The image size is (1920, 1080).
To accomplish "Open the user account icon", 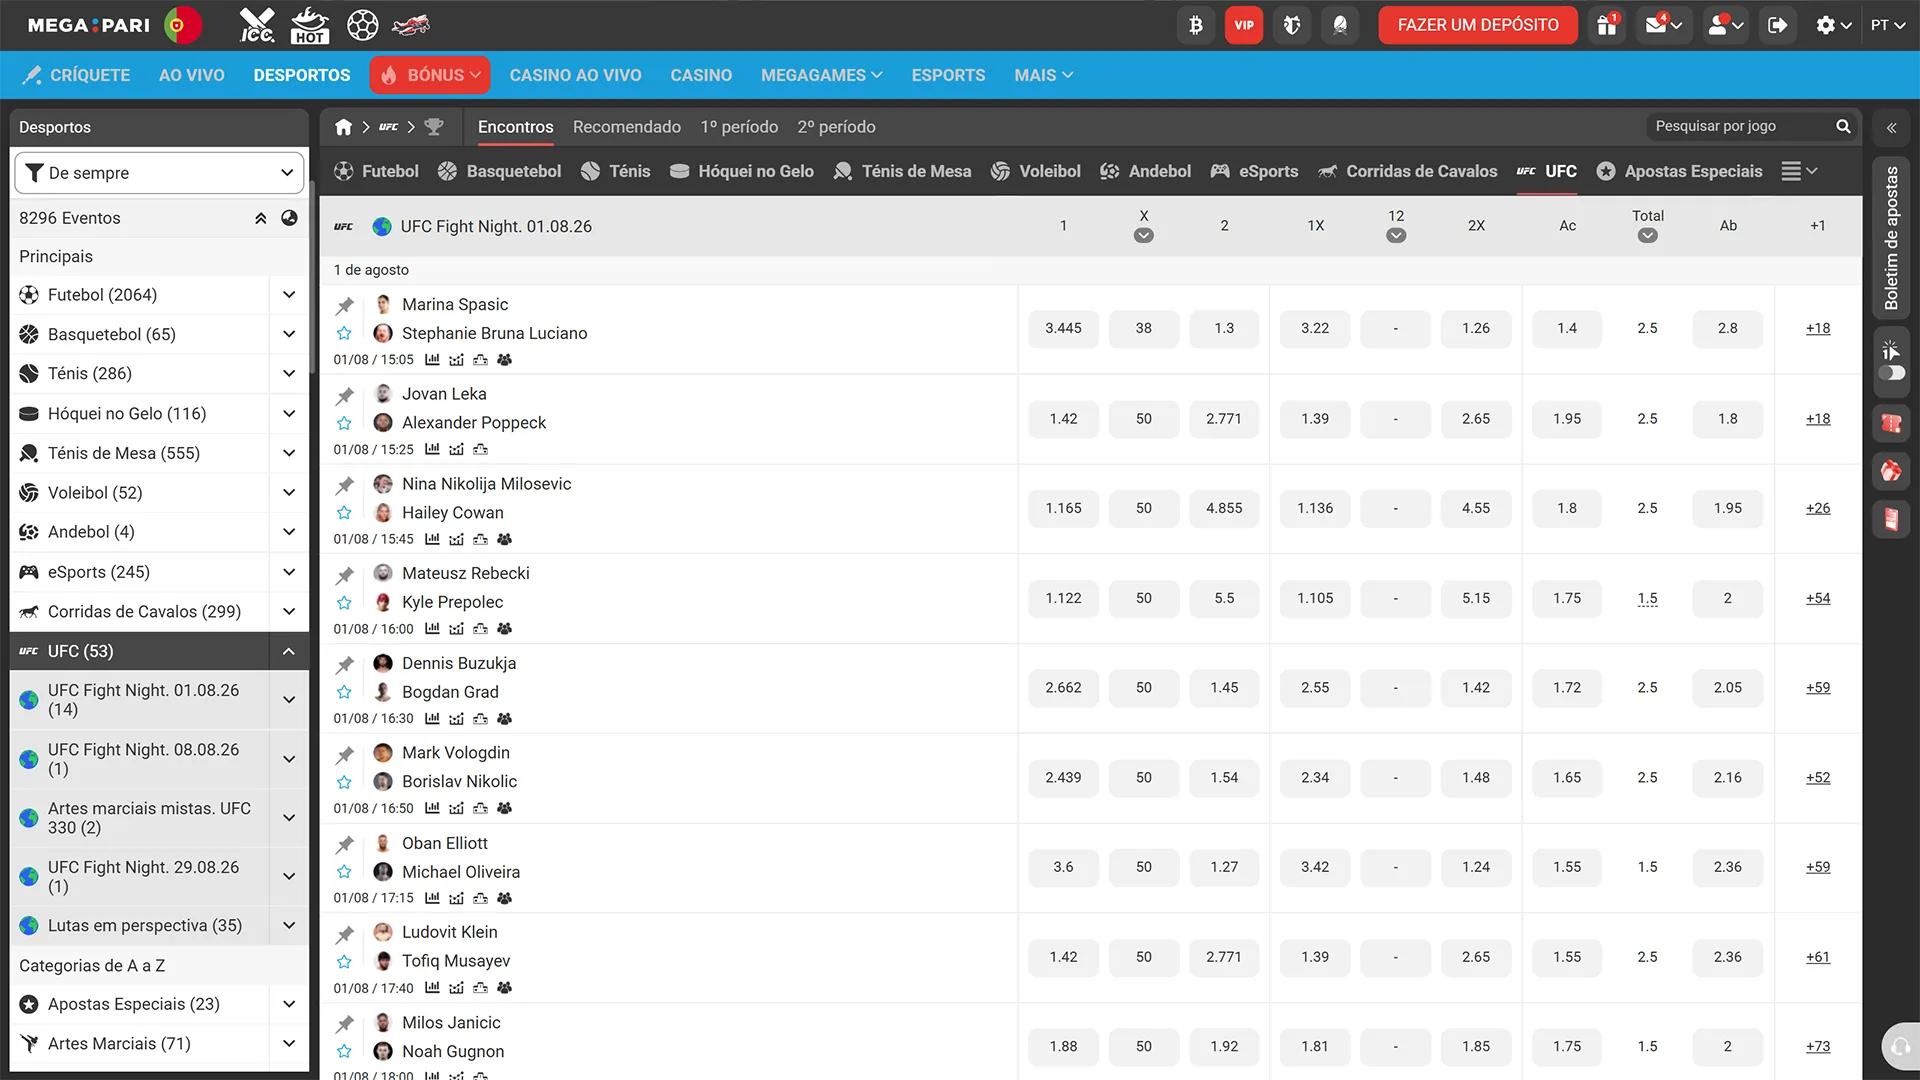I will [1725, 25].
